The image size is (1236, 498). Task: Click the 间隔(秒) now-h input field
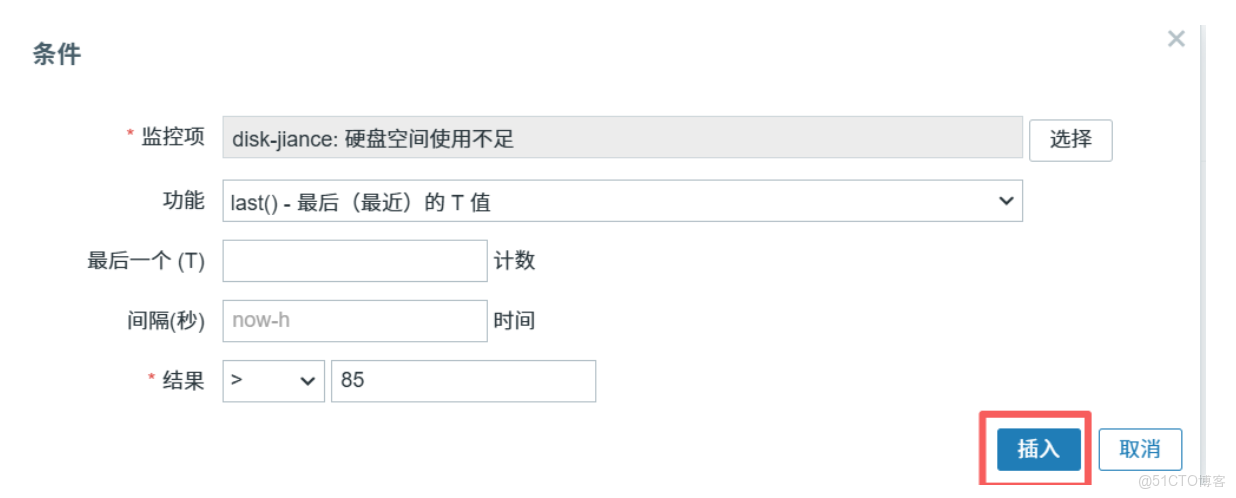coord(354,321)
